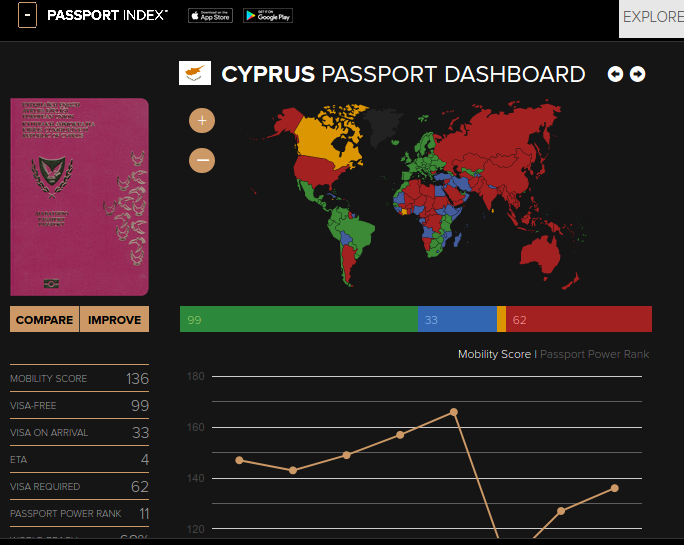Click the highest point on the chart line

tap(454, 412)
